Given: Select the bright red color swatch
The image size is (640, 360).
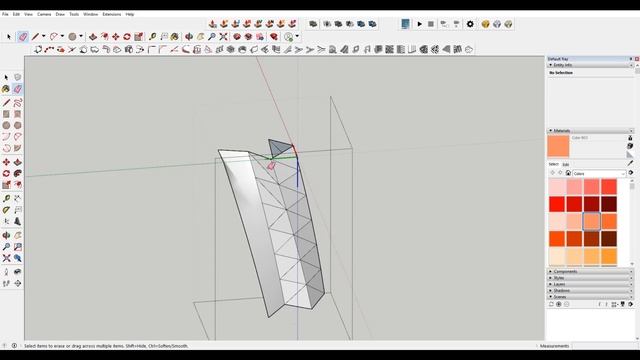Looking at the screenshot, I should (557, 204).
